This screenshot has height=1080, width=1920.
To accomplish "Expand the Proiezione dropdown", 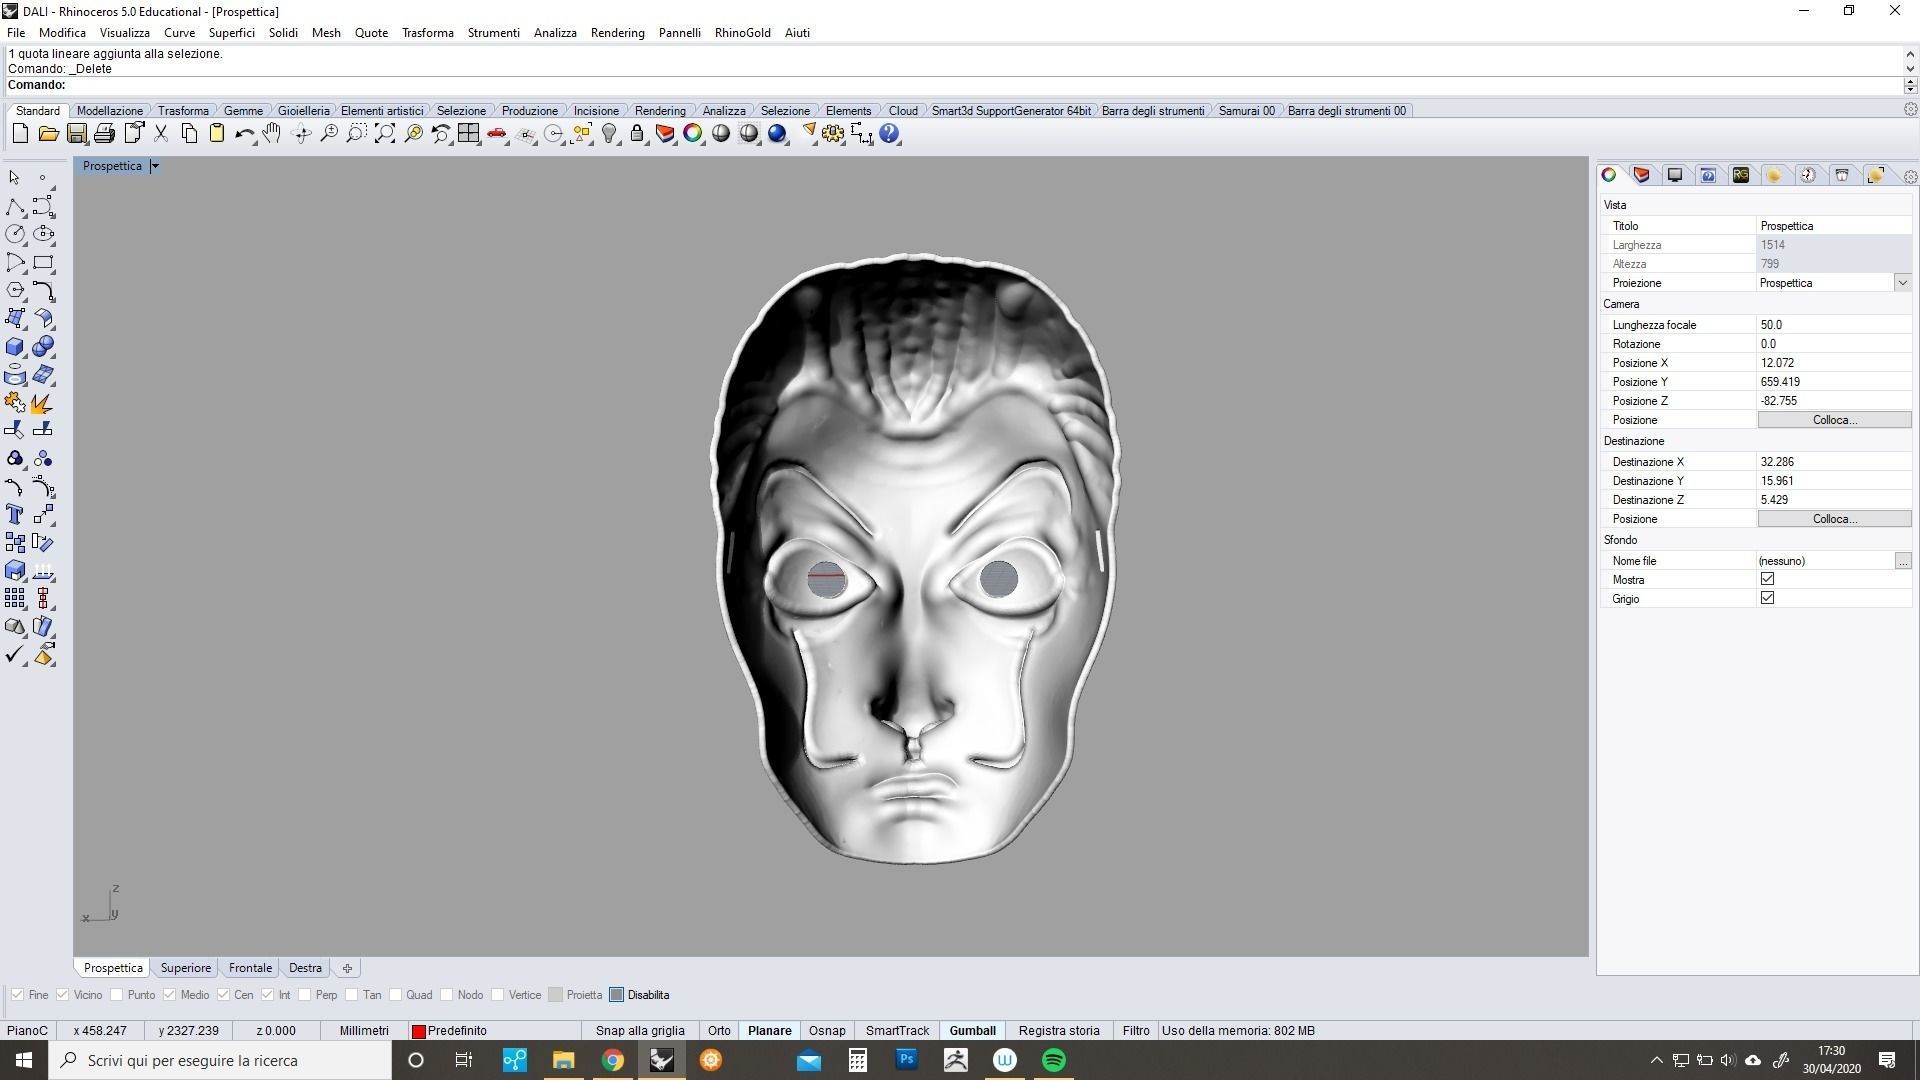I will 1902,283.
